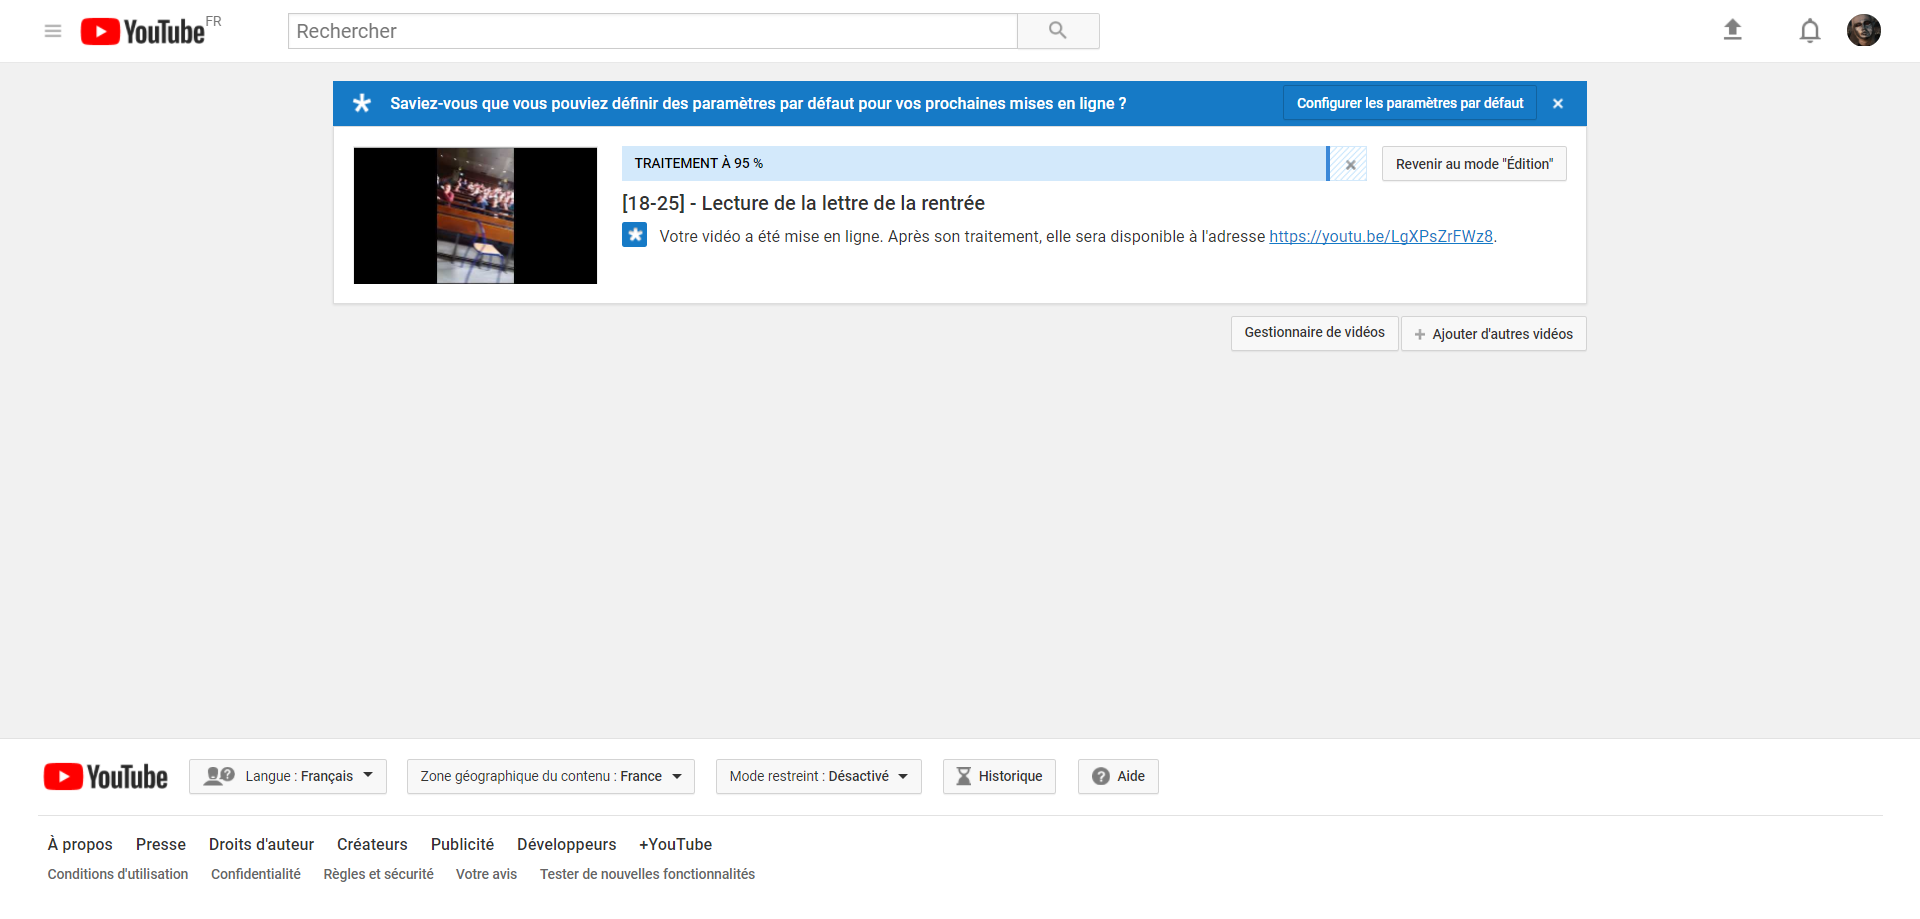Open the Votre avis link
1920x919 pixels.
[487, 875]
